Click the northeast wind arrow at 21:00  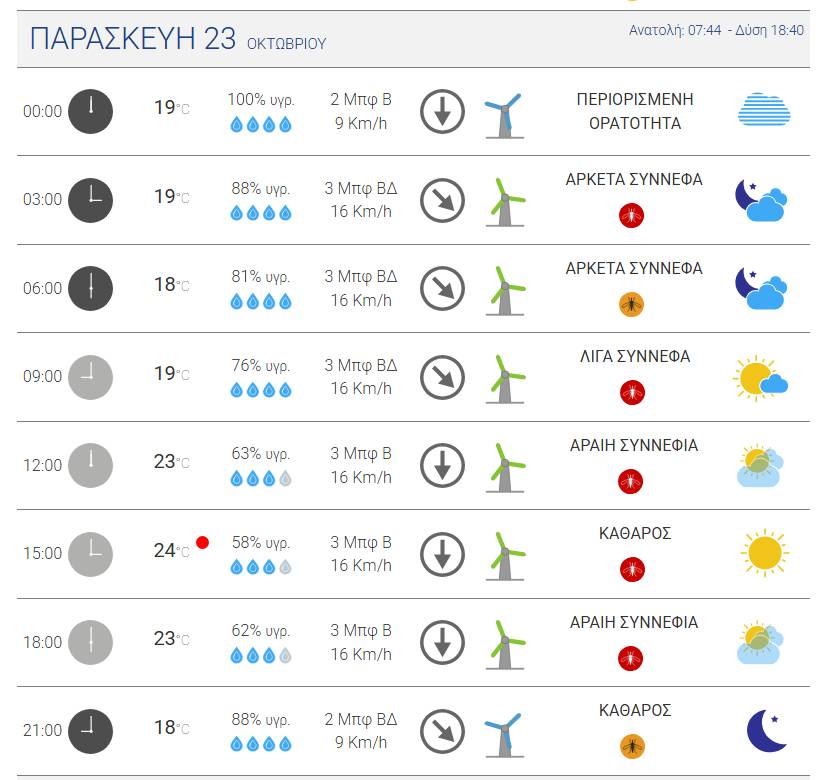(443, 731)
